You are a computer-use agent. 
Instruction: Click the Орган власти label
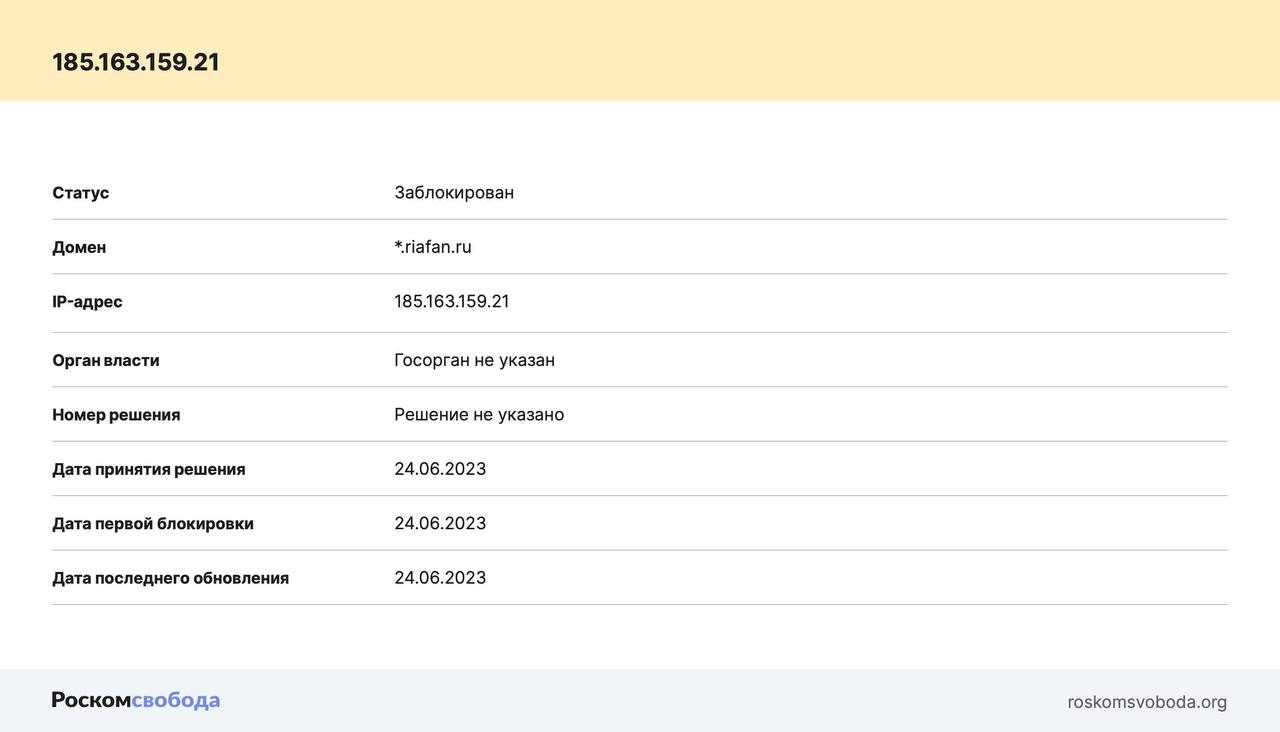[x=106, y=360]
